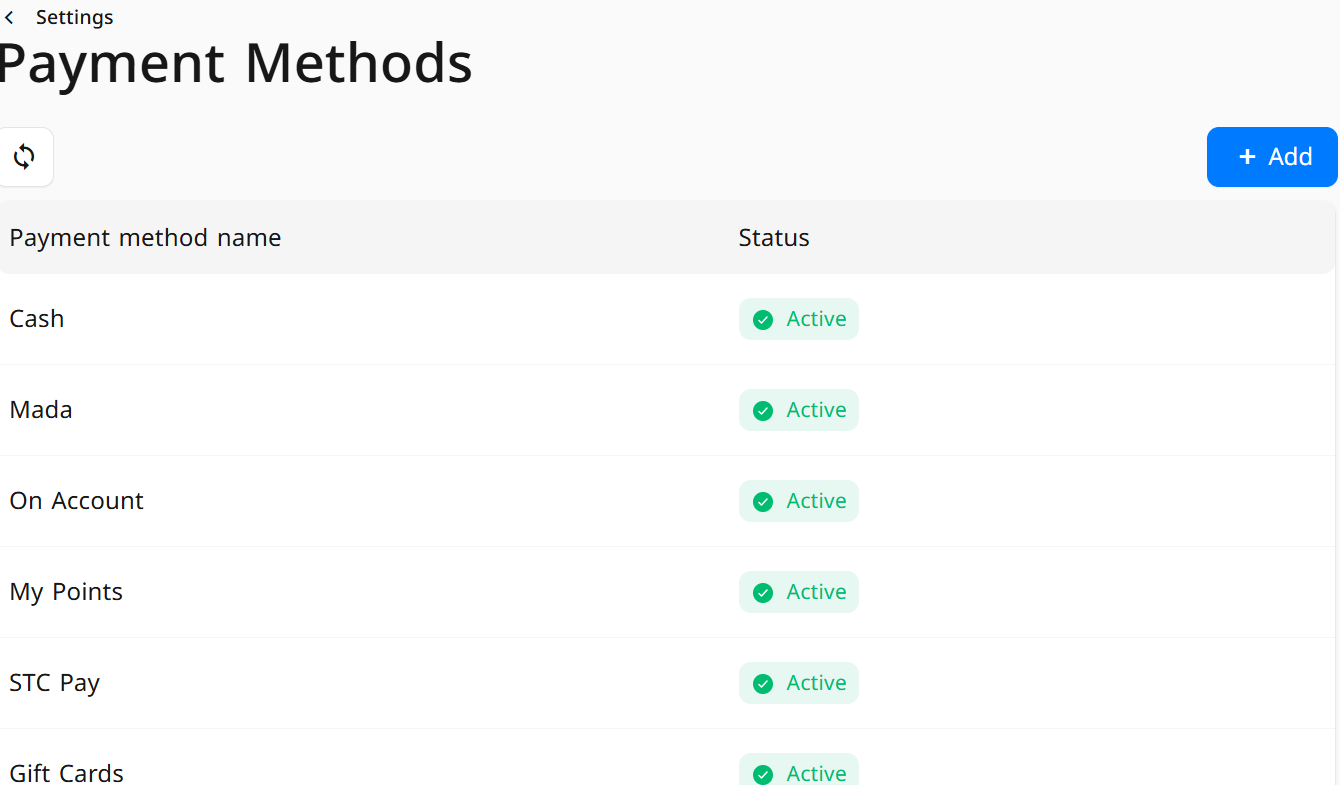
Task: Click green checkmark icon in On Account row
Action: [x=763, y=502]
